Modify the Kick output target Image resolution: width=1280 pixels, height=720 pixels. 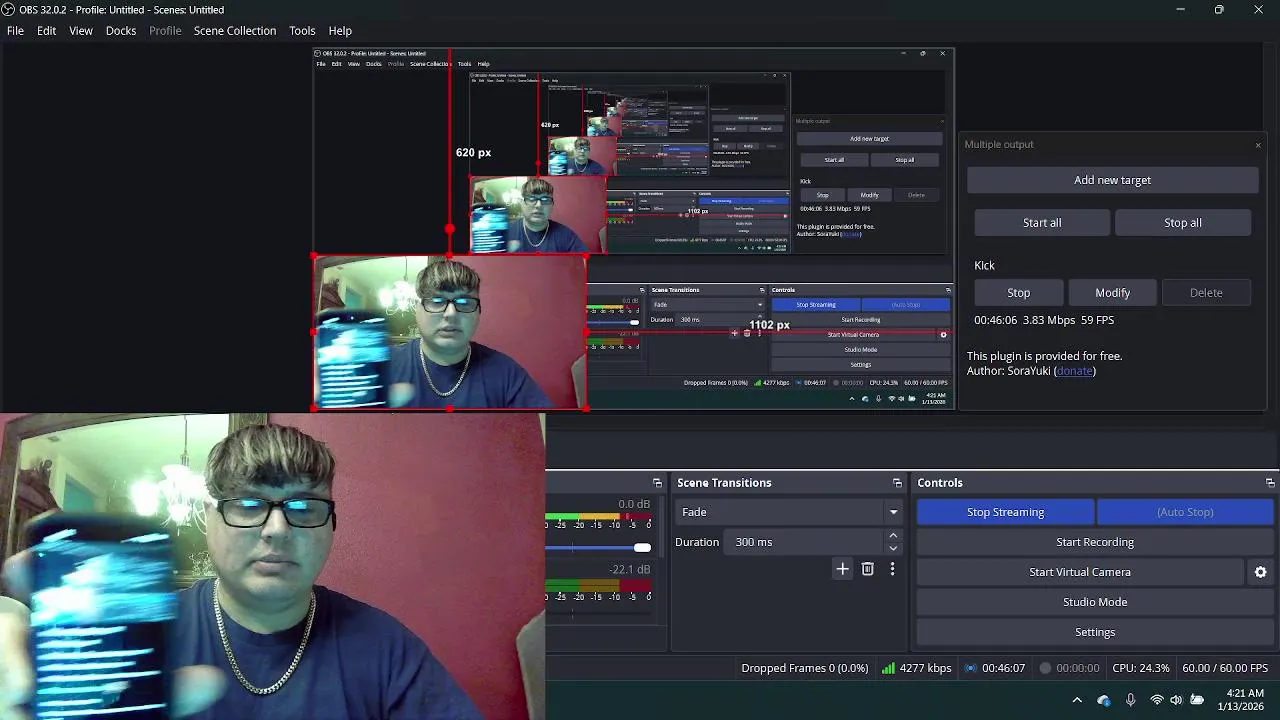[1112, 293]
